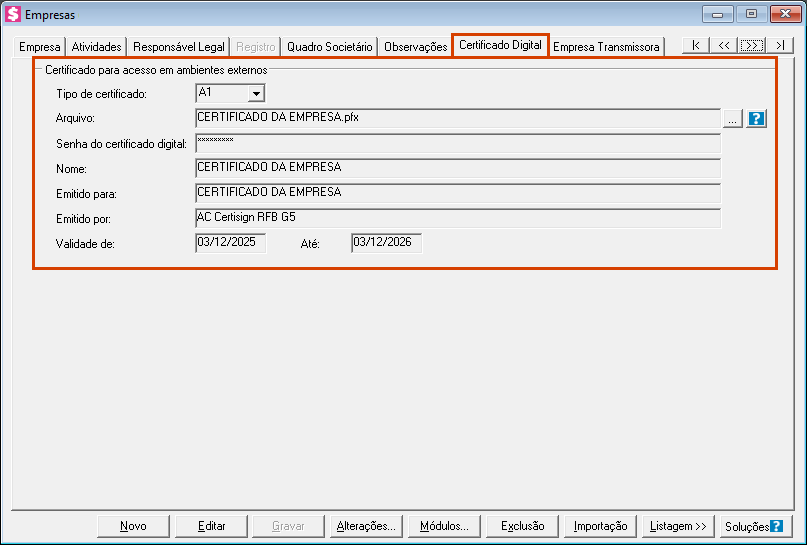This screenshot has height=545, width=807.
Task: Go to the previous record navigation arrow
Action: coord(724,46)
